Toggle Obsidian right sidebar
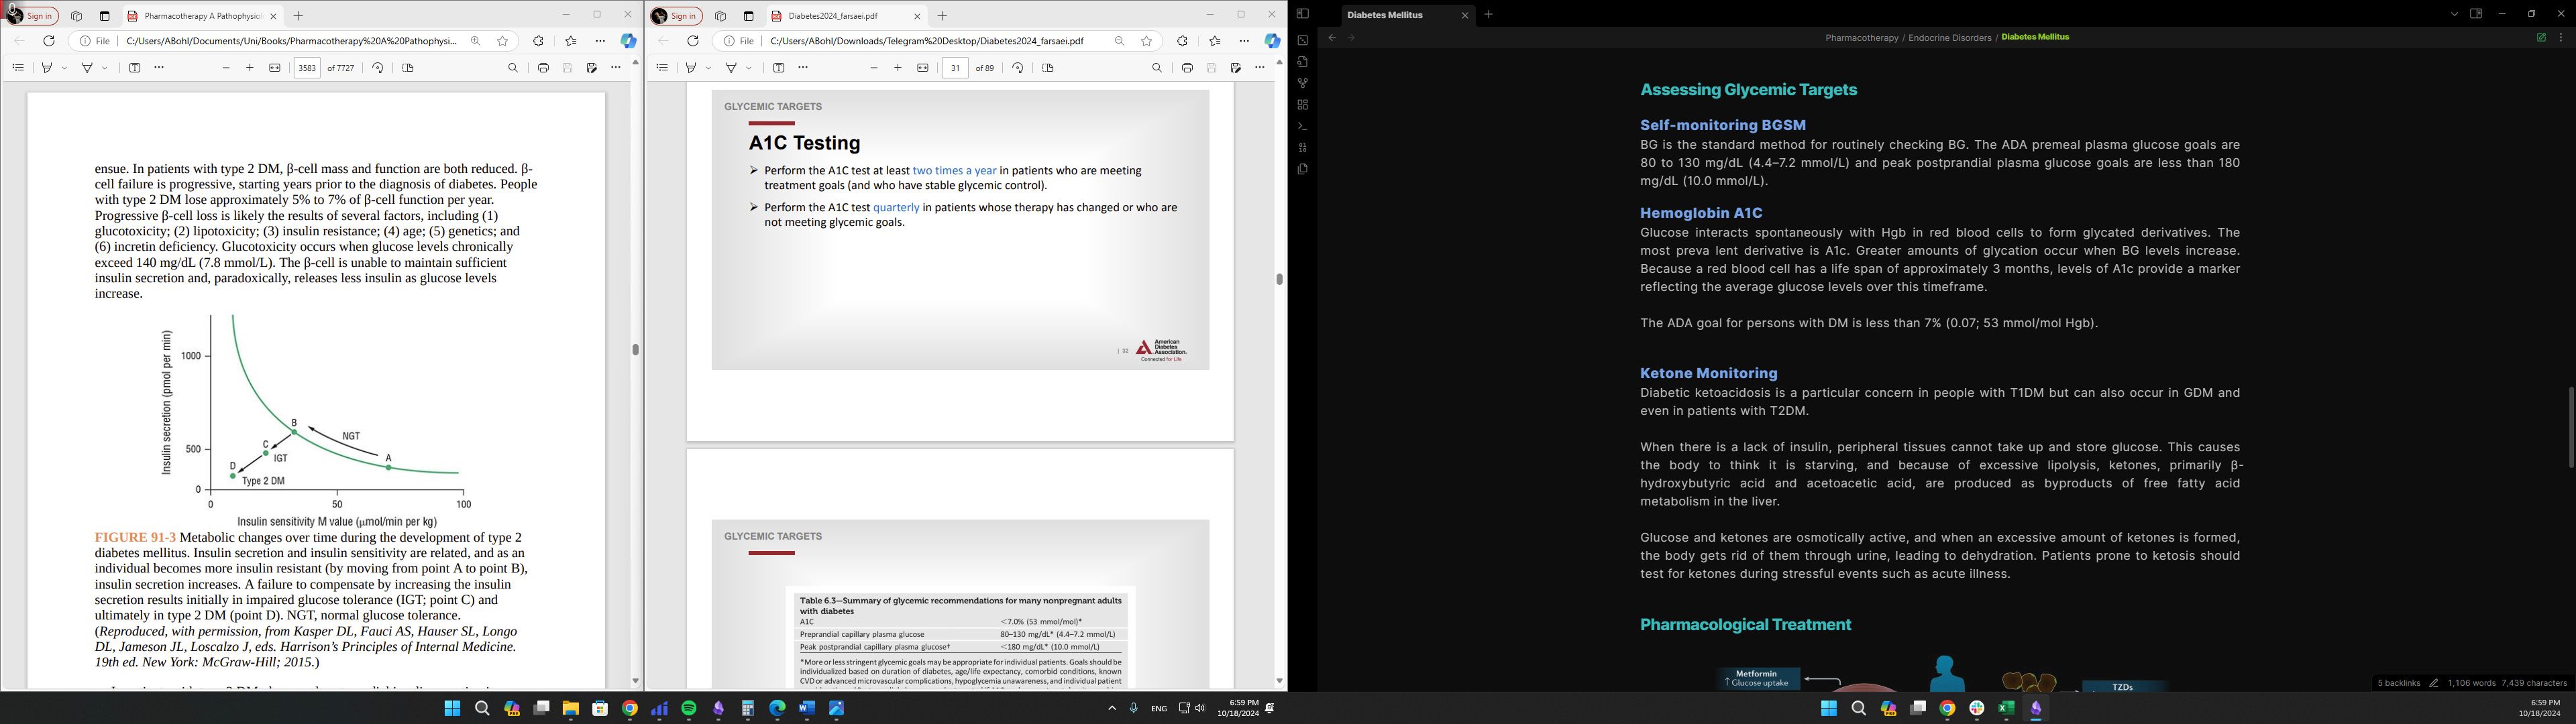The width and height of the screenshot is (2576, 724). coord(2476,14)
